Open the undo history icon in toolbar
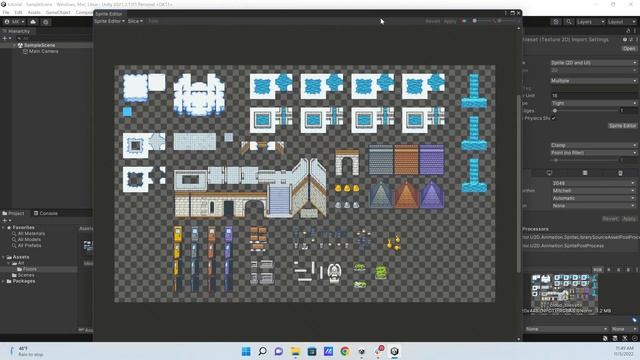Screen dimensions: 640x360 tap(556, 22)
